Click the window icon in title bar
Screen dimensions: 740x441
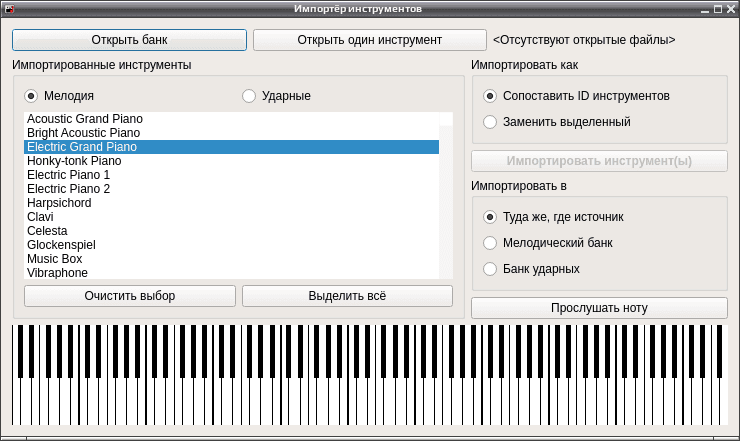click(x=8, y=8)
